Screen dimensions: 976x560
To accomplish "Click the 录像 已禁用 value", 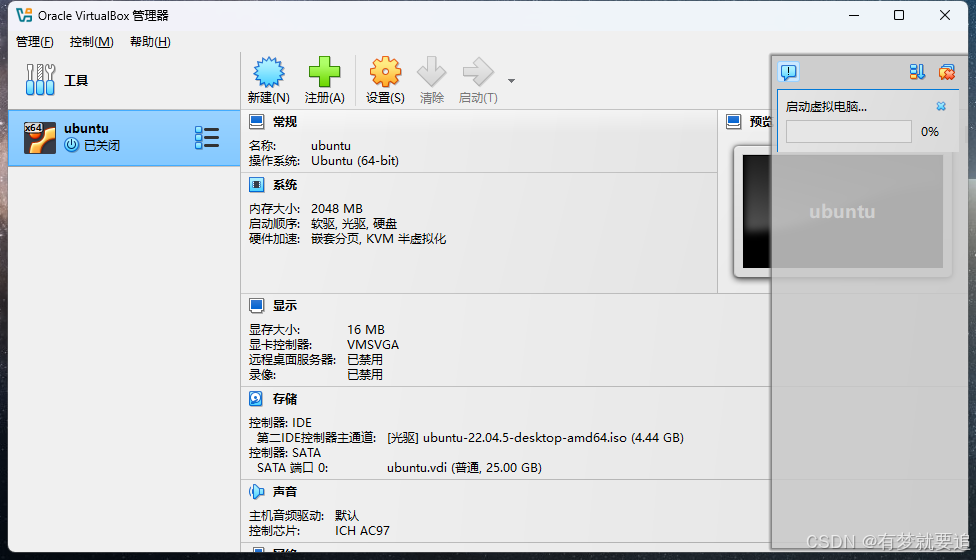I will tap(365, 375).
